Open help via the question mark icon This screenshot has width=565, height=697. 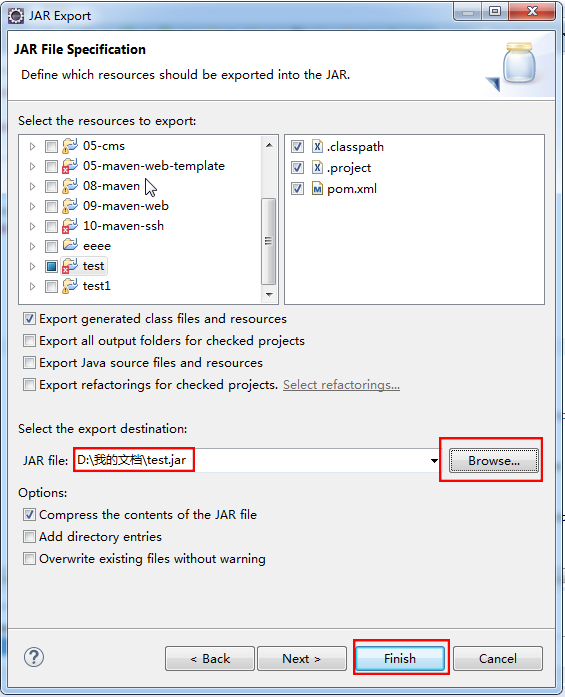coord(34,657)
